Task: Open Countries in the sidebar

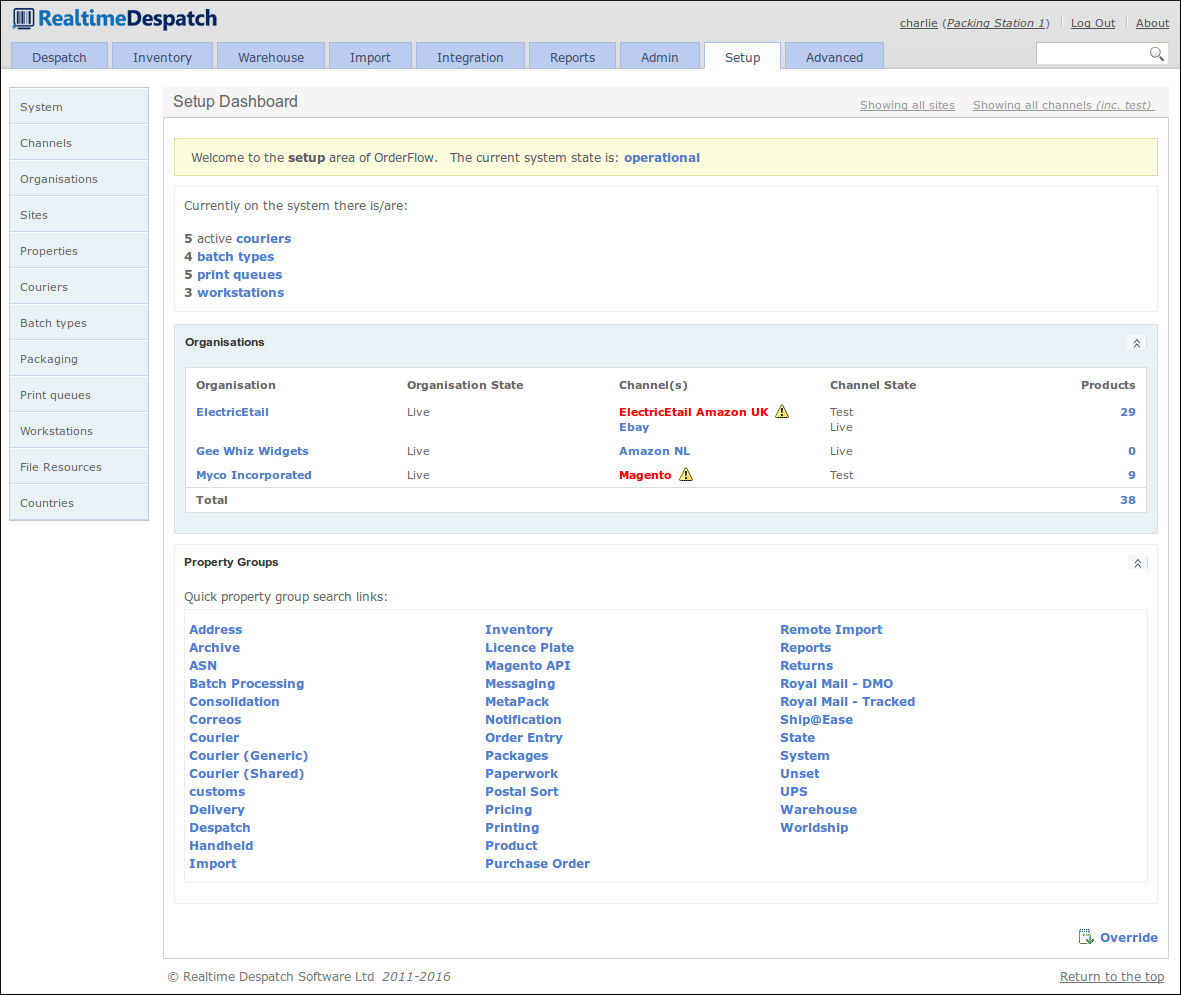Action: coord(79,502)
